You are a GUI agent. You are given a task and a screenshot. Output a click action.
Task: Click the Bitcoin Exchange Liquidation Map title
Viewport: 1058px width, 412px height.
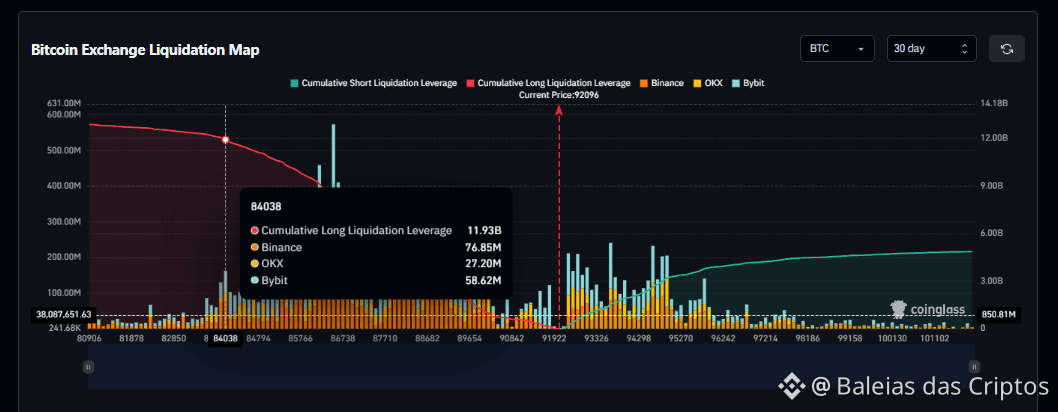click(145, 49)
